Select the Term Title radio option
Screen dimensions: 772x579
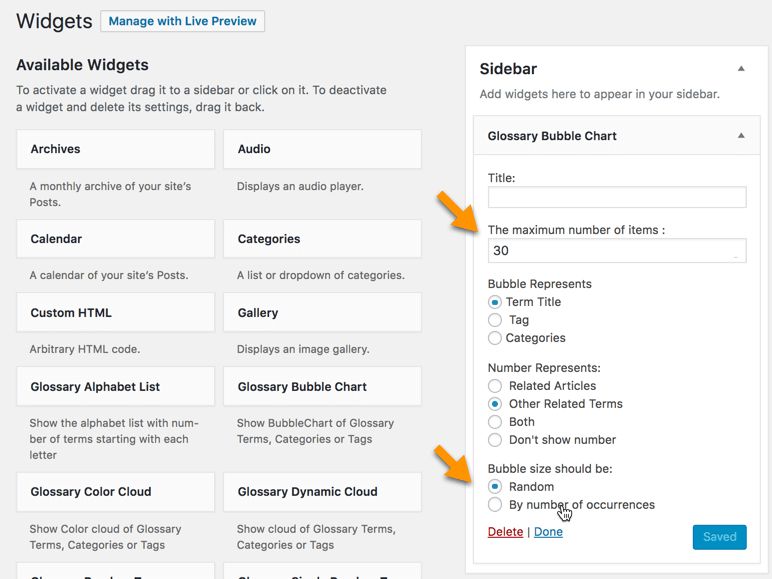(495, 302)
